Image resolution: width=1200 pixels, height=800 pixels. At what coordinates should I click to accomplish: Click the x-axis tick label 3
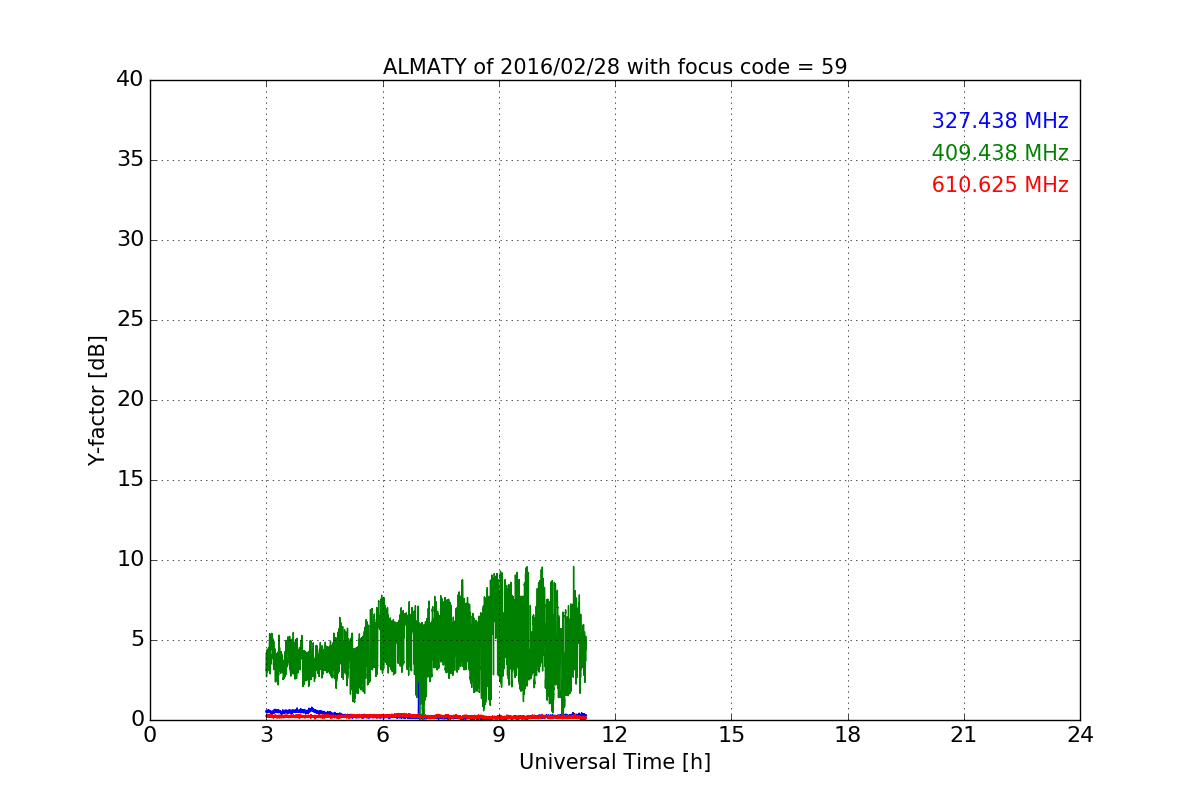[x=266, y=735]
